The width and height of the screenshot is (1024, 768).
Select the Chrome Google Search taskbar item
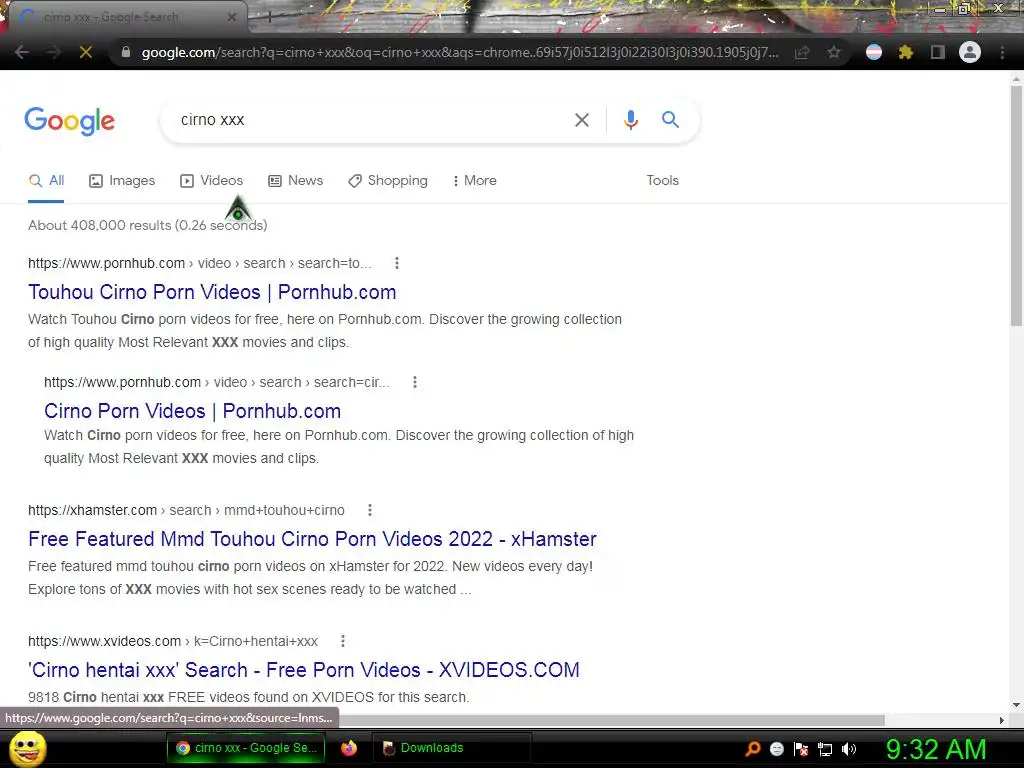click(x=246, y=748)
